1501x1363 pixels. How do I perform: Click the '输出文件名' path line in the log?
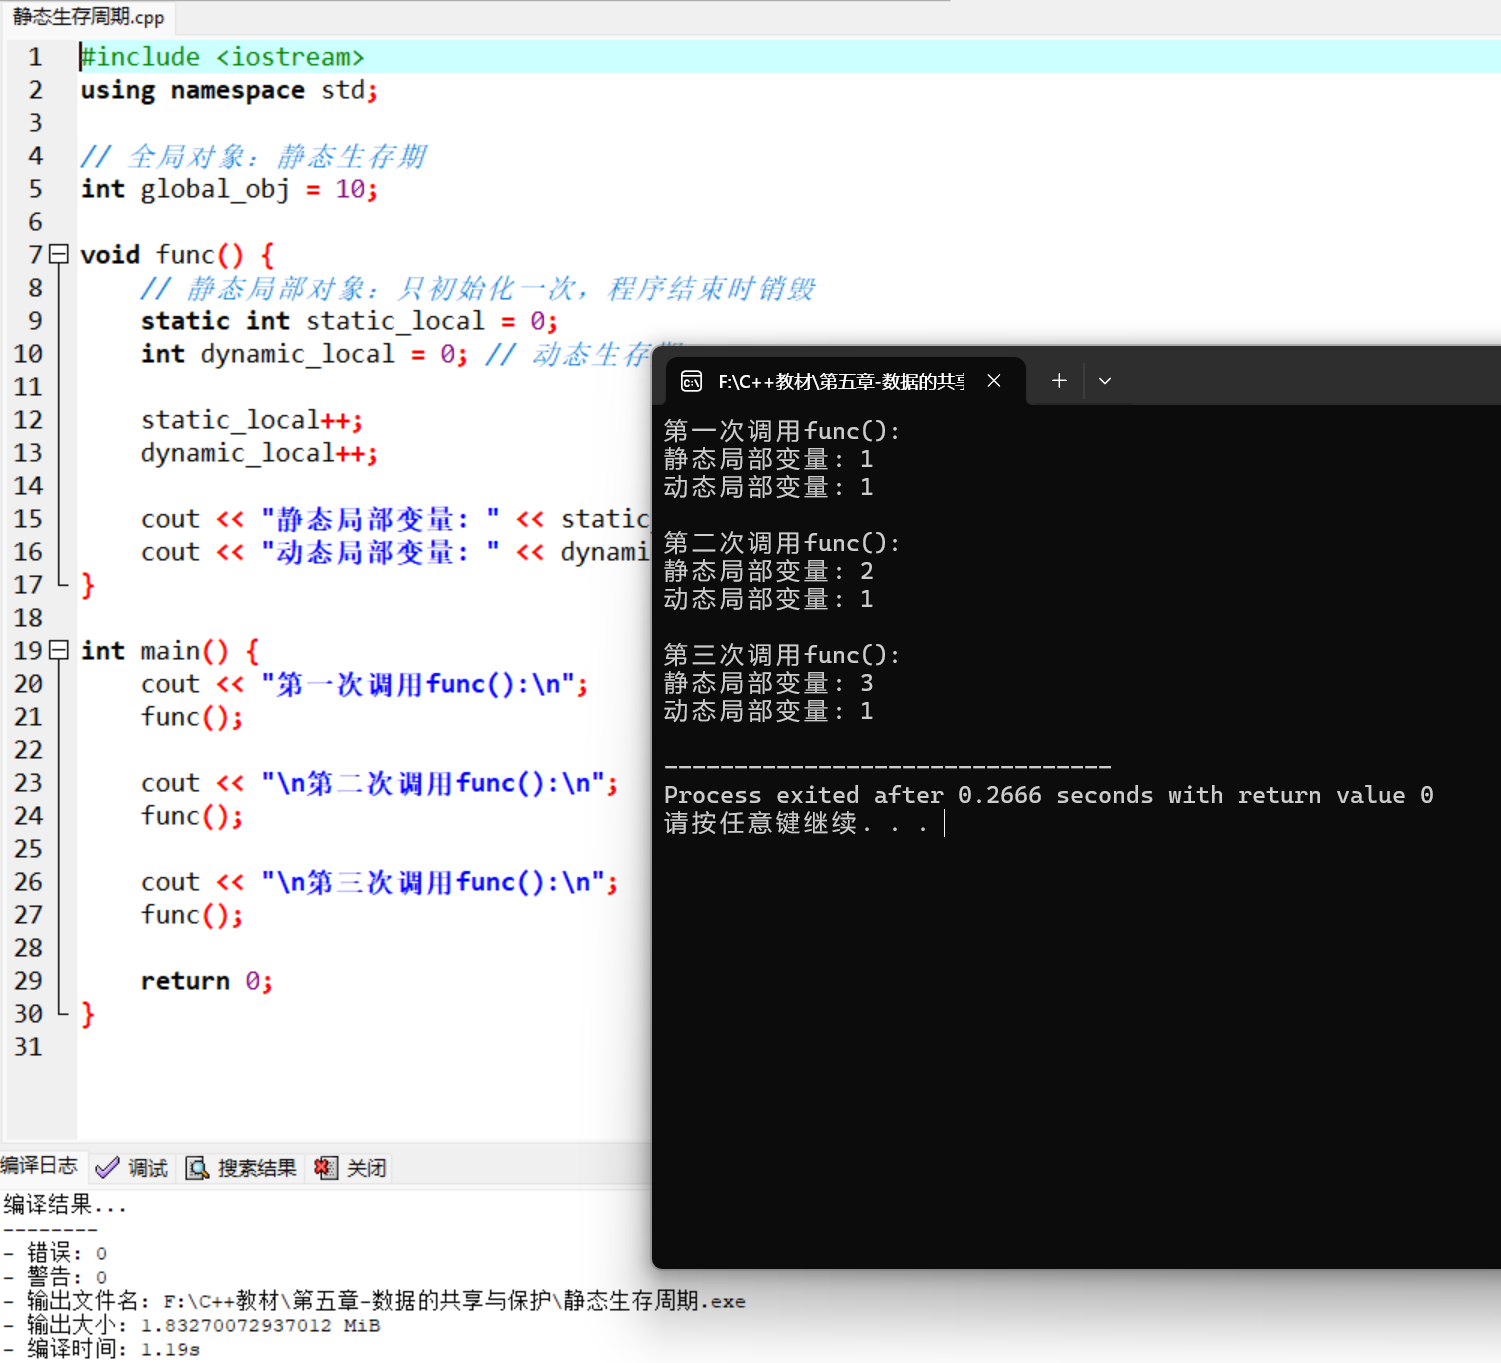point(374,1301)
